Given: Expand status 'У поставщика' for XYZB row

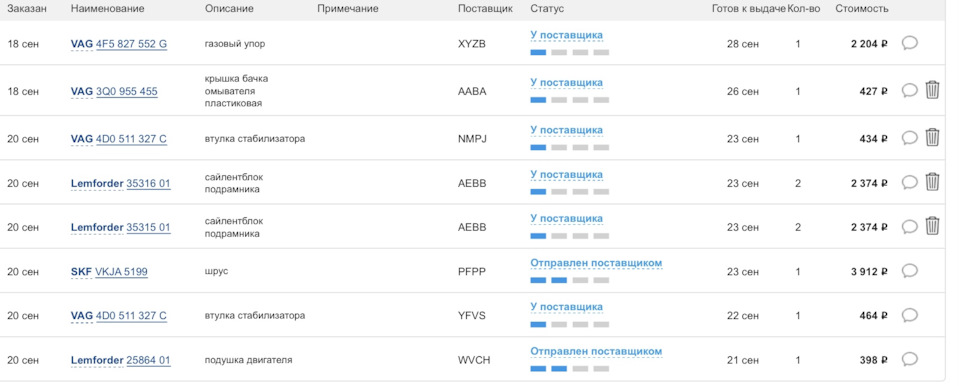Looking at the screenshot, I should 566,36.
